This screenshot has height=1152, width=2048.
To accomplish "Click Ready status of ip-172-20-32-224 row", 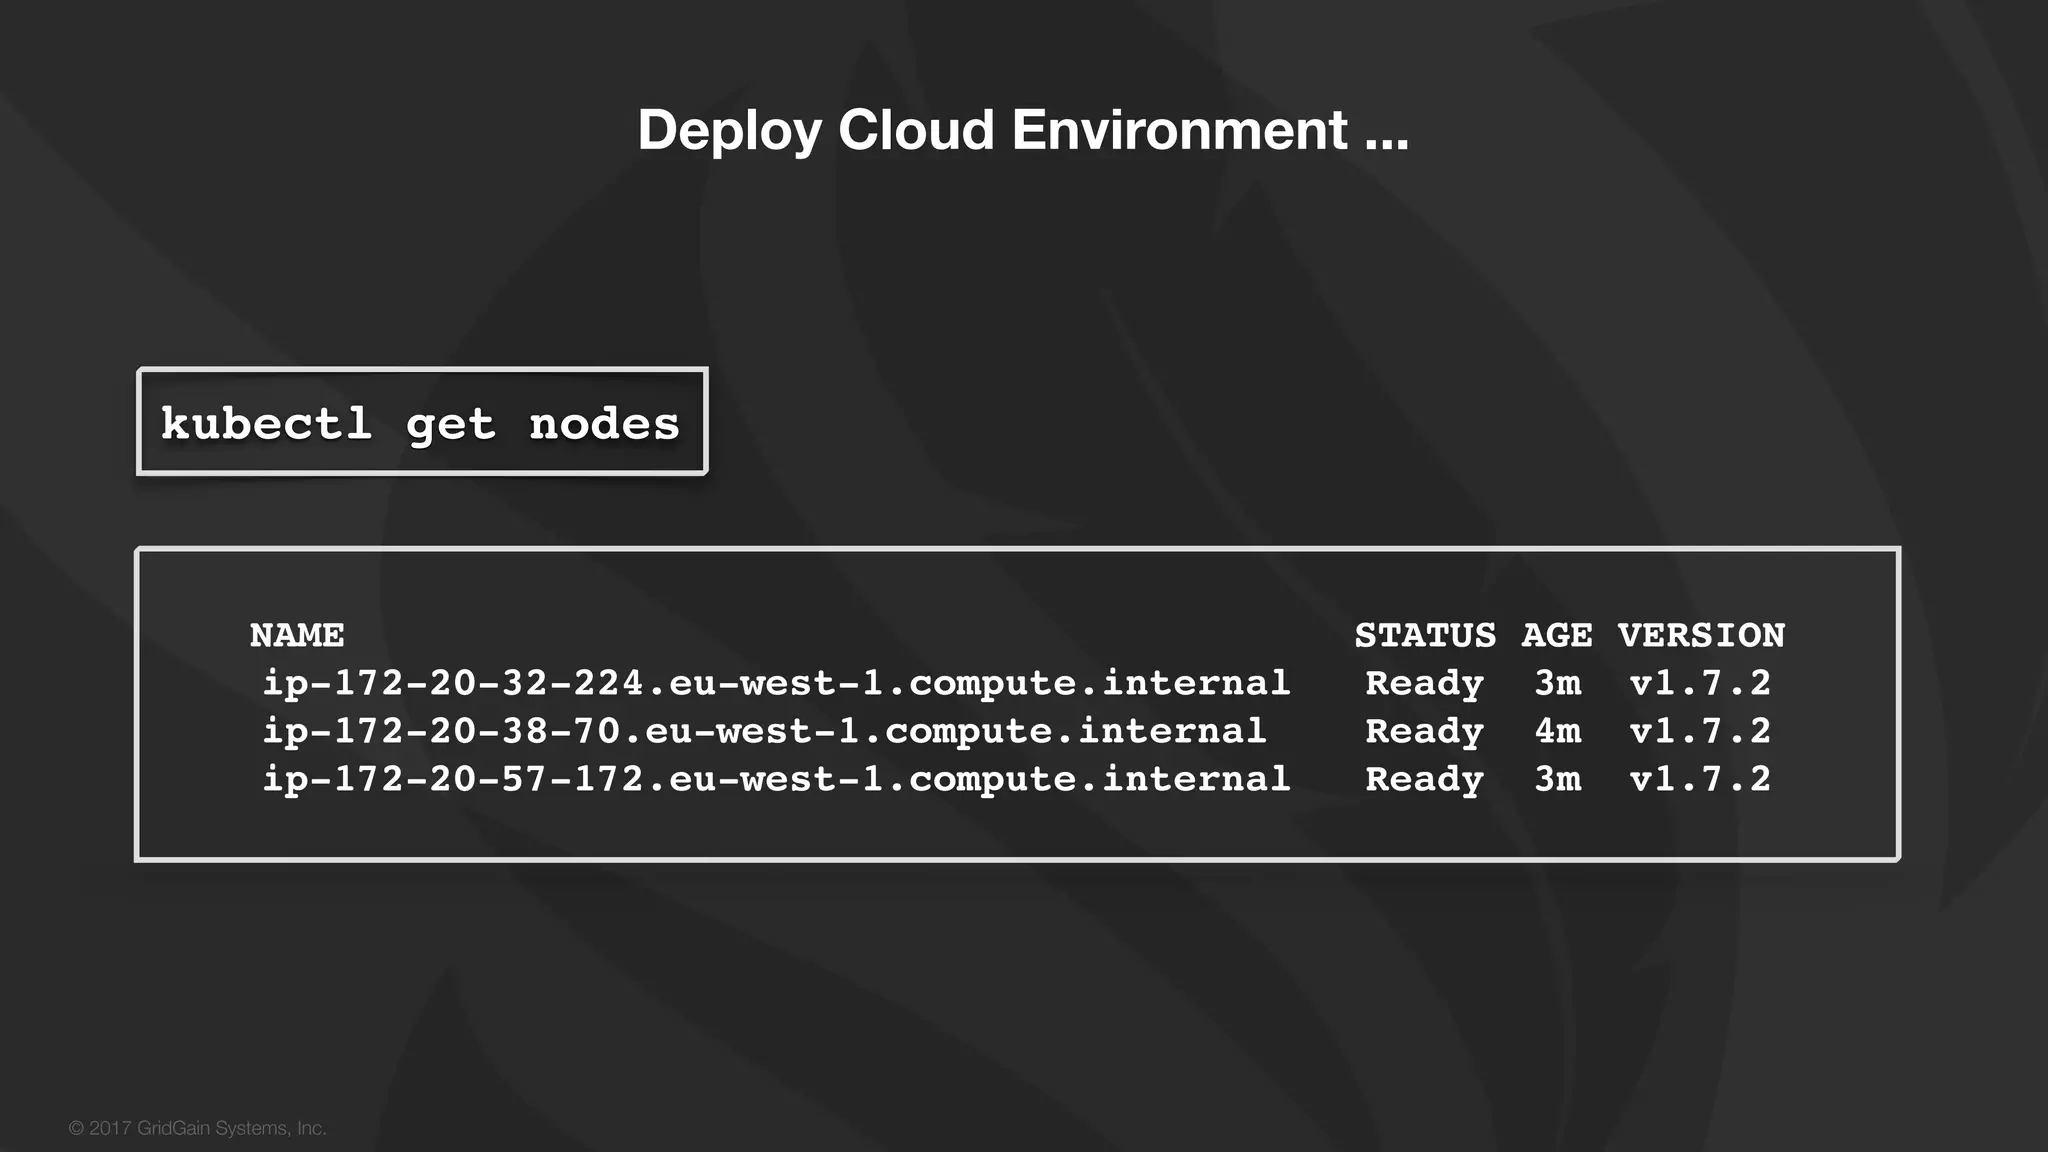I will tap(1425, 685).
